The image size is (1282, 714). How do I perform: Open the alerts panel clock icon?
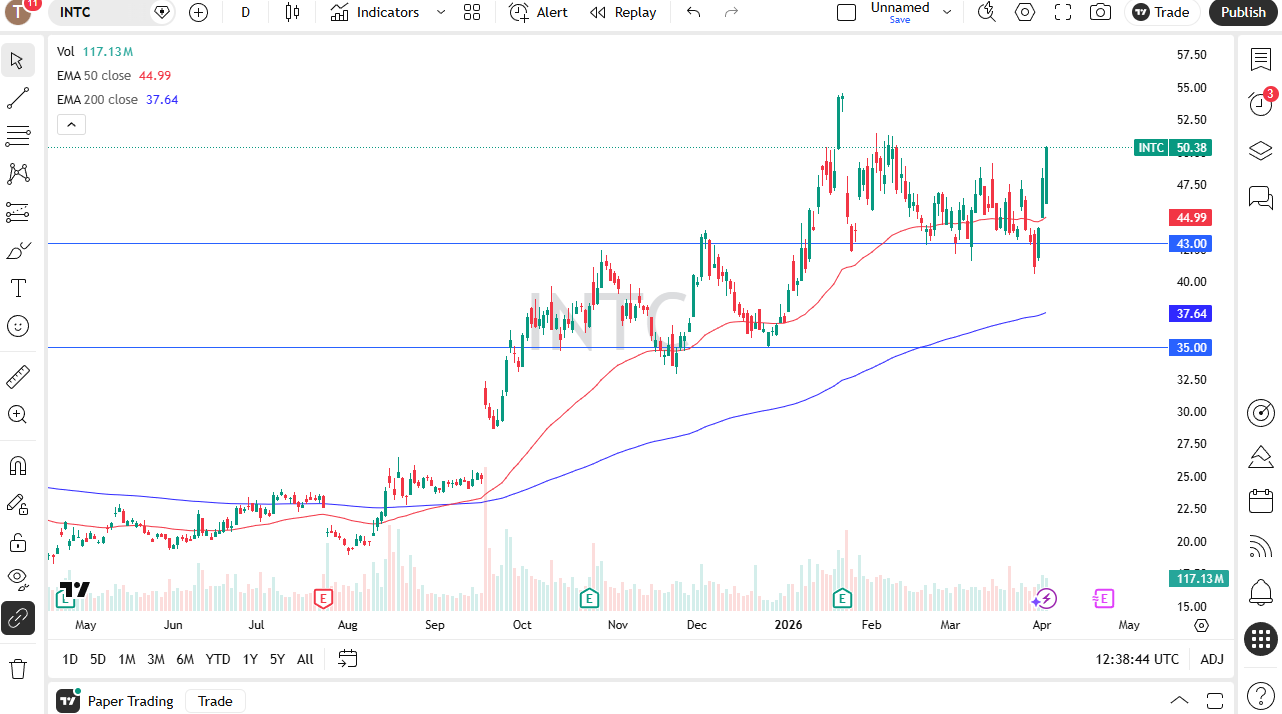pyautogui.click(x=1260, y=104)
